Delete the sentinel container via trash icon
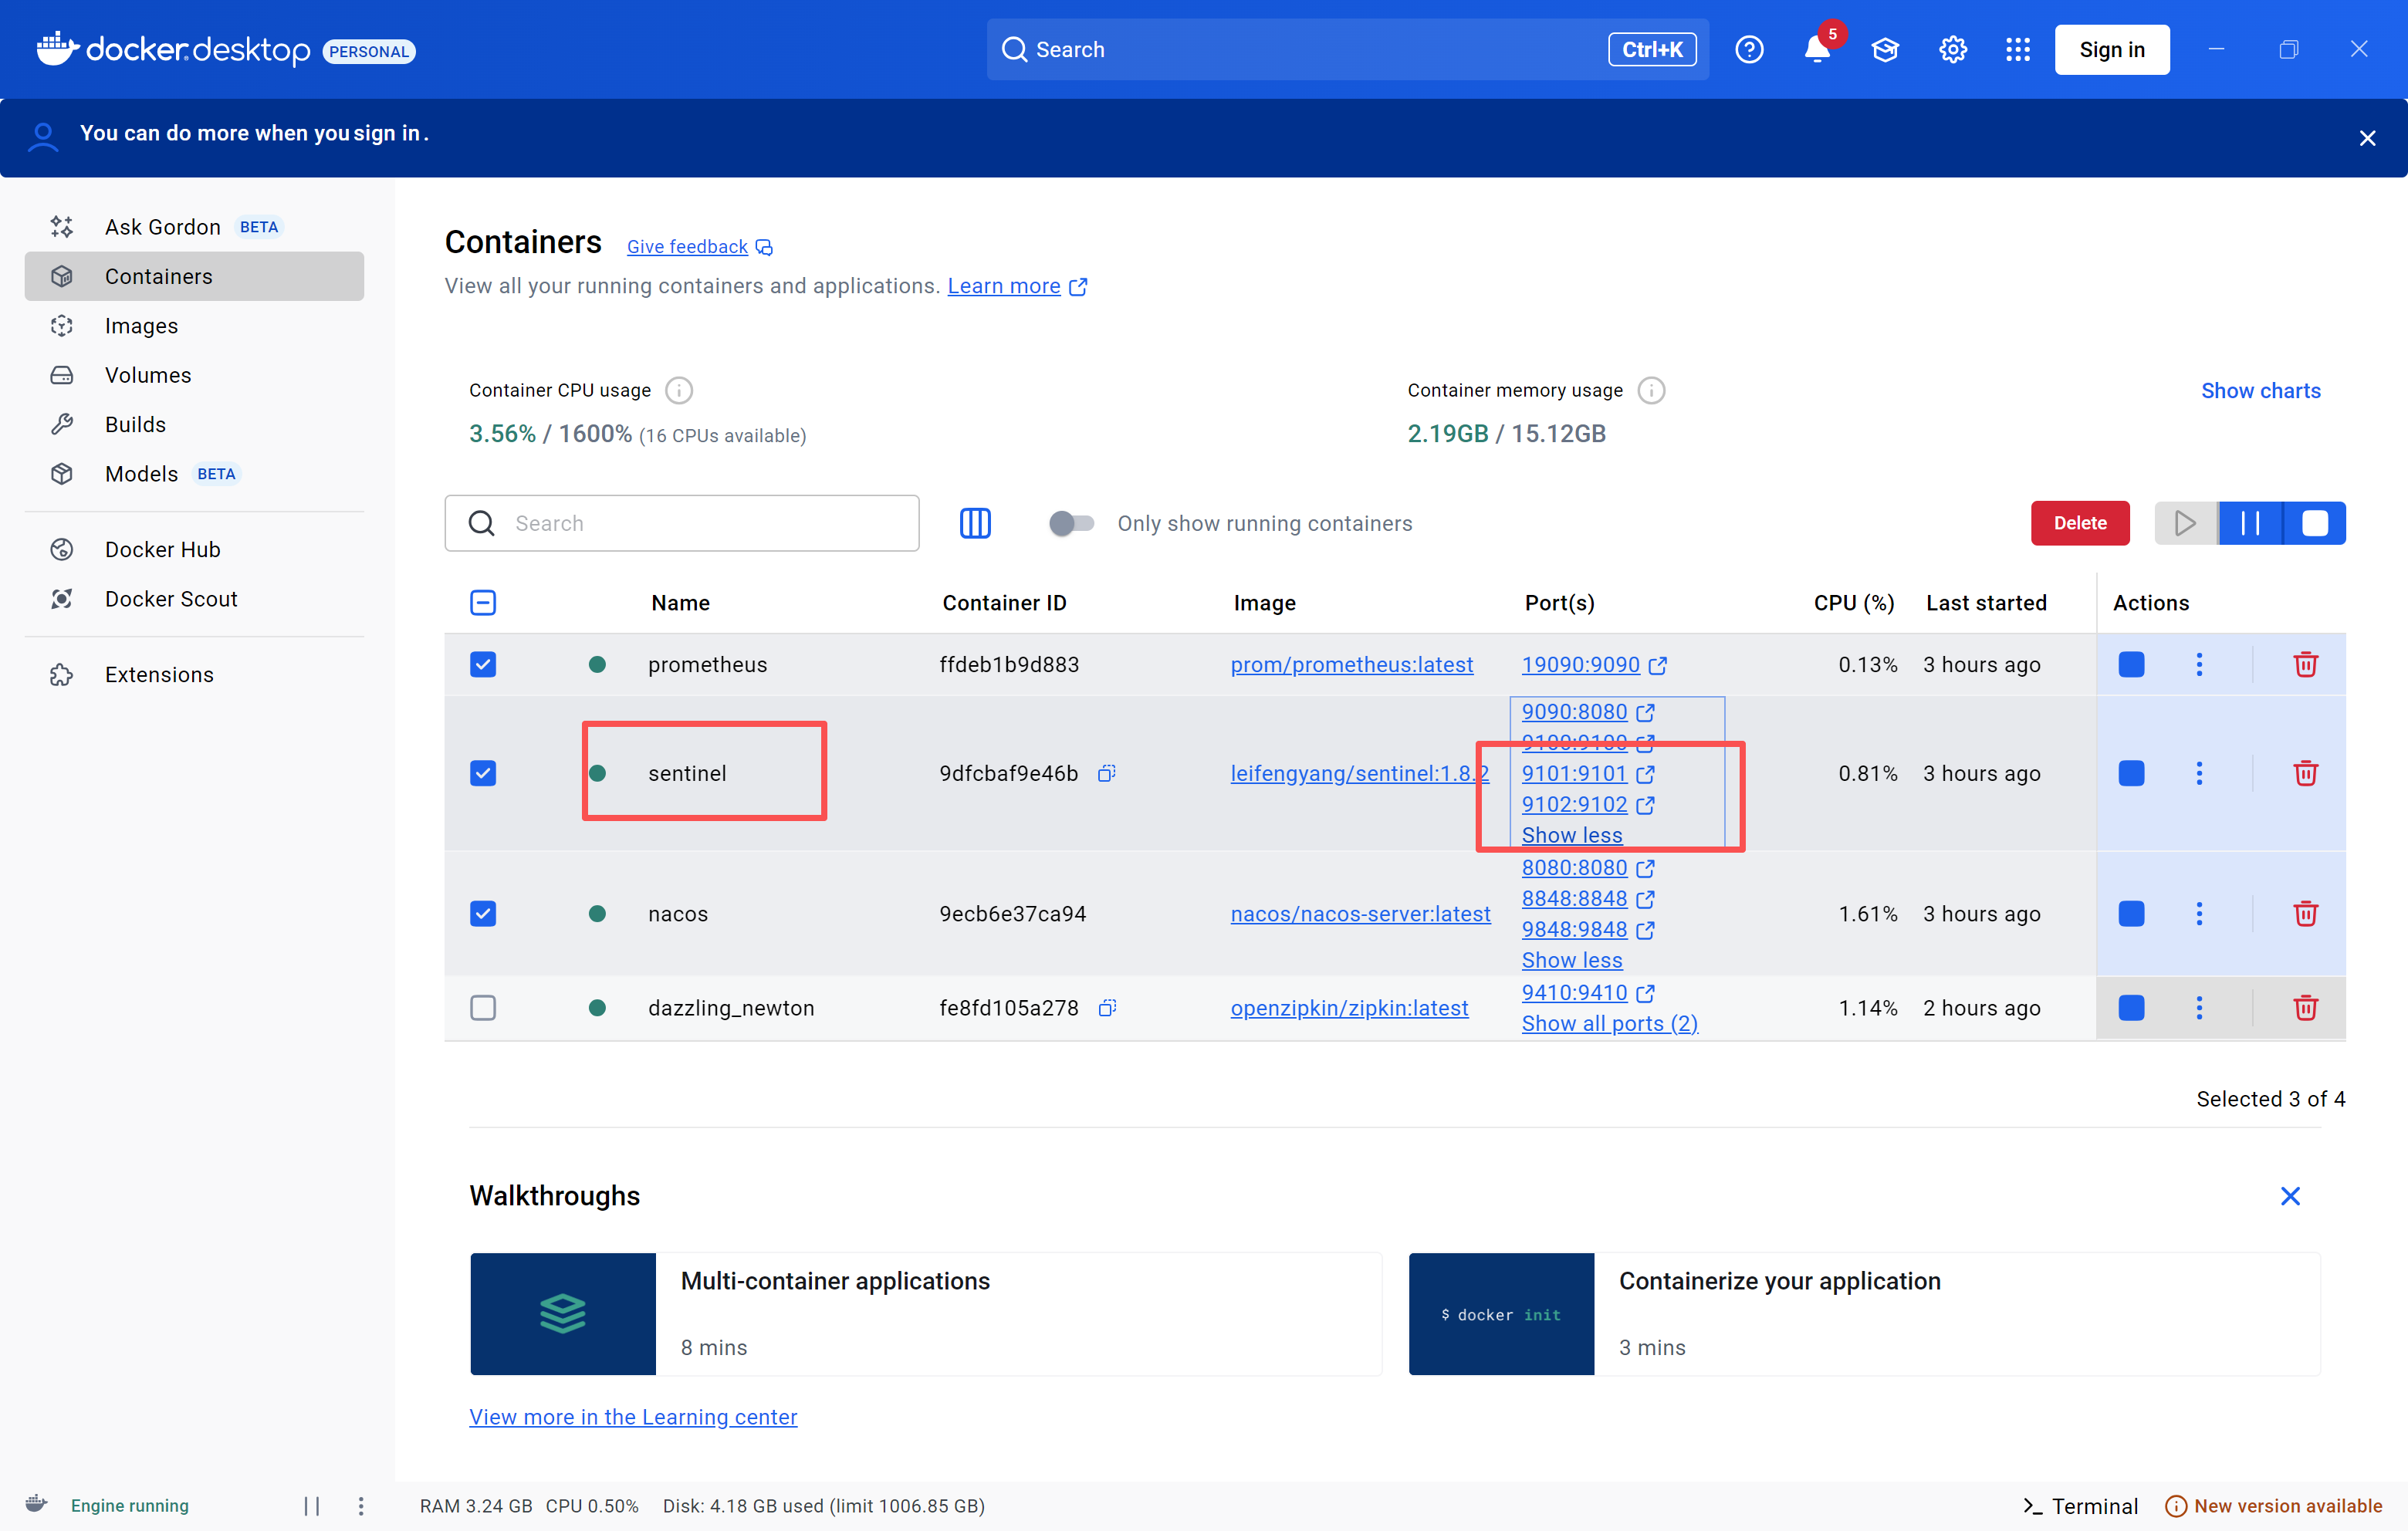Image resolution: width=2408 pixels, height=1531 pixels. pyautogui.click(x=2305, y=773)
